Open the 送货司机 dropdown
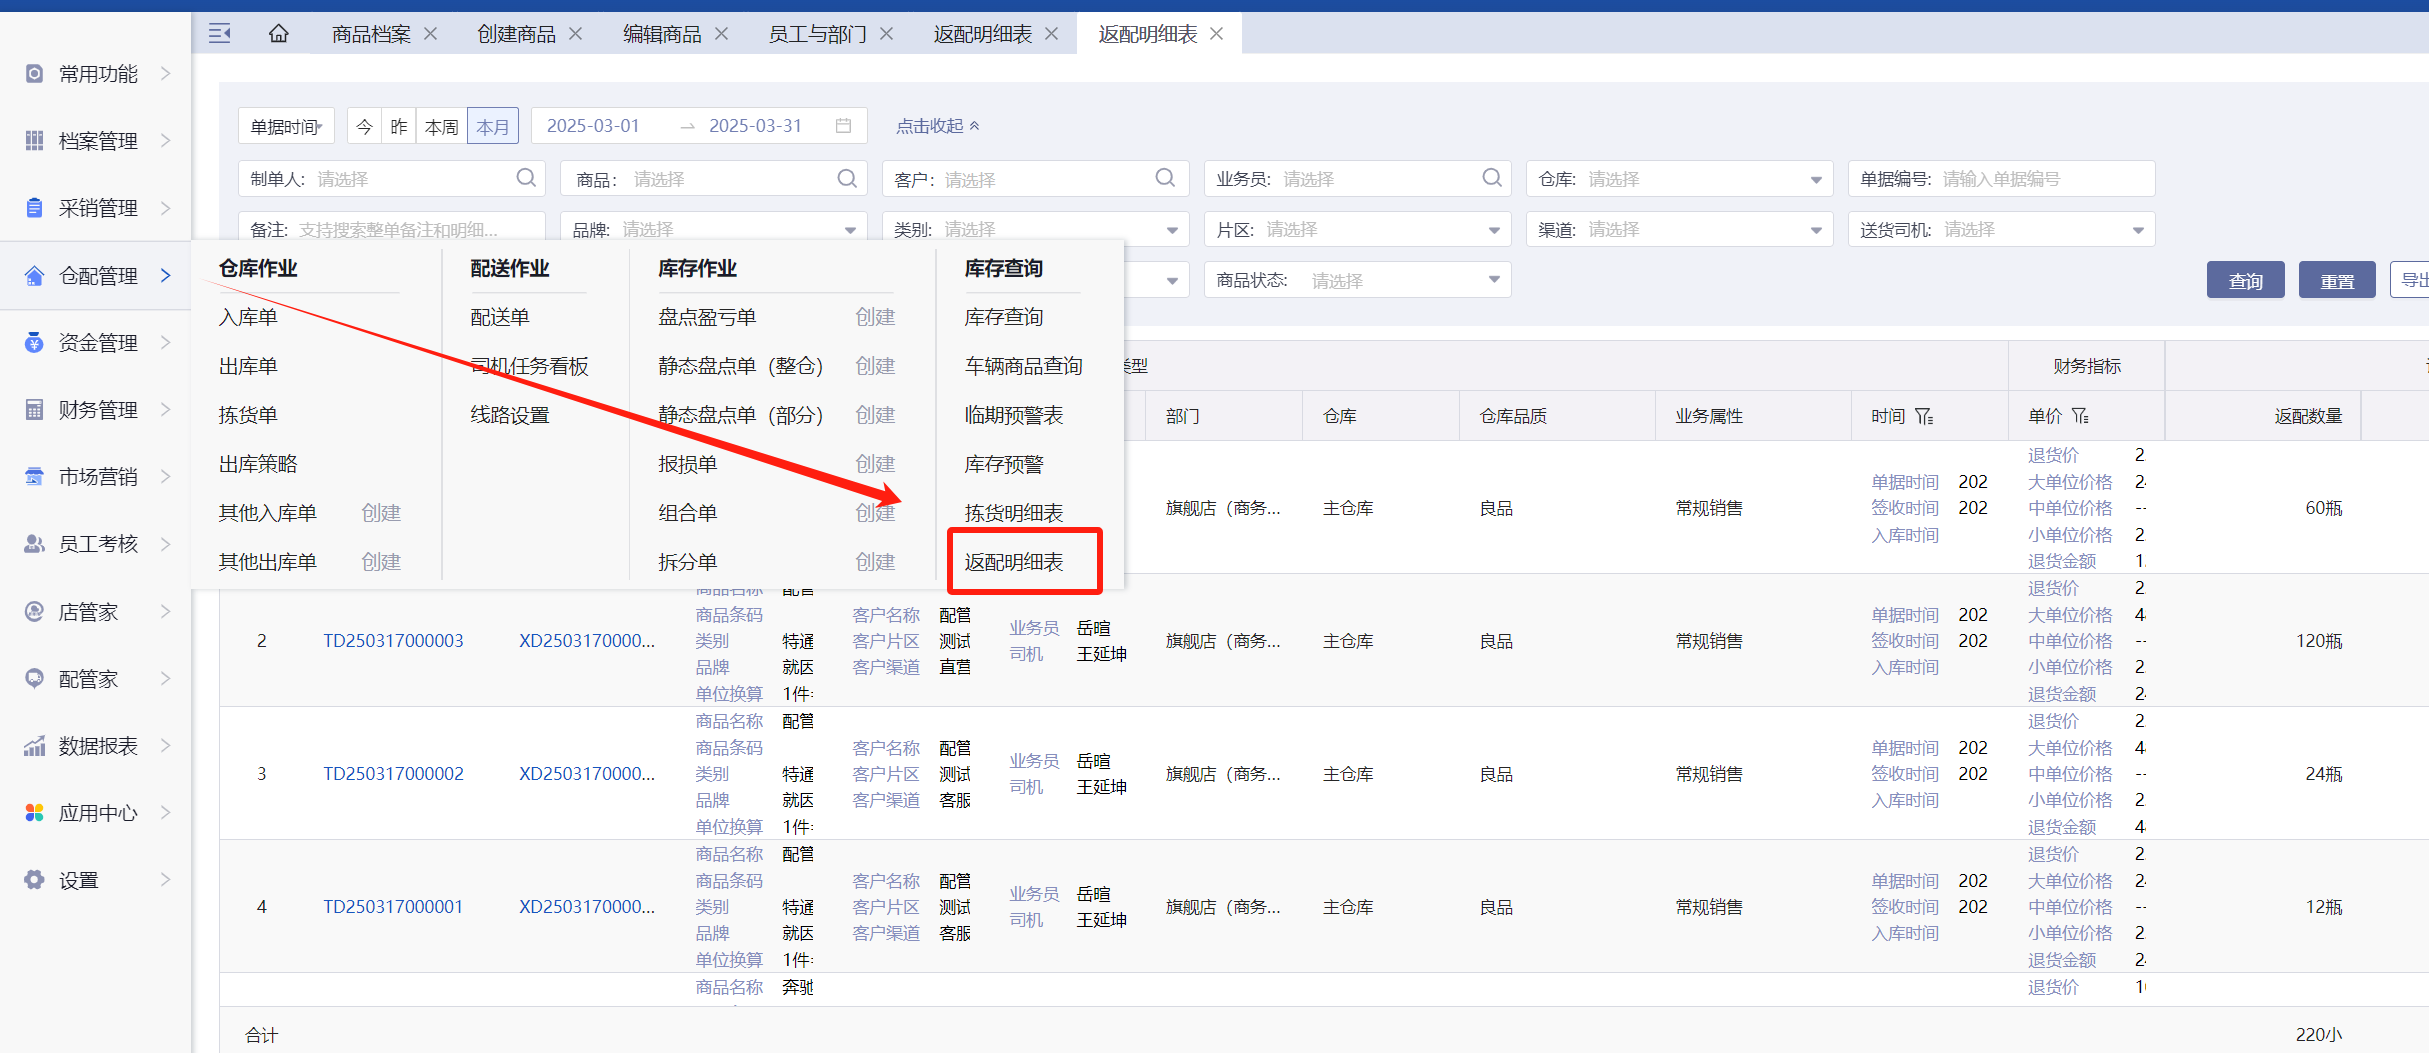The width and height of the screenshot is (2429, 1053). click(x=2002, y=230)
